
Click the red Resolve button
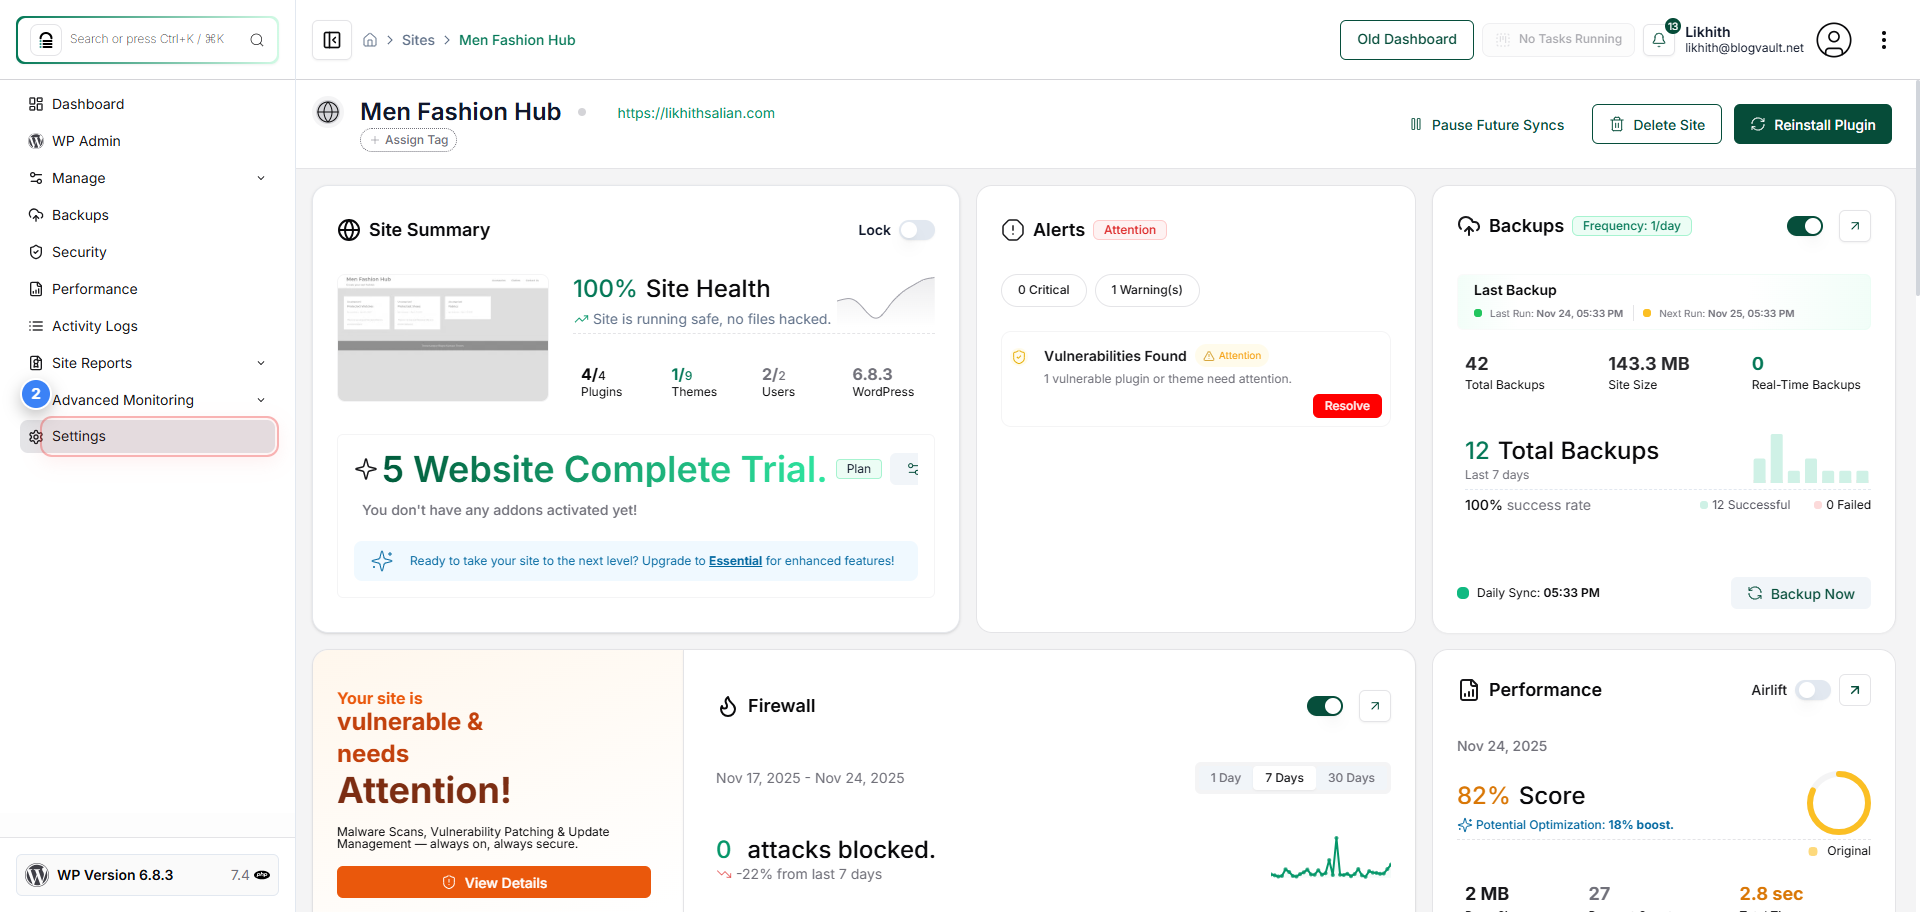click(x=1347, y=406)
